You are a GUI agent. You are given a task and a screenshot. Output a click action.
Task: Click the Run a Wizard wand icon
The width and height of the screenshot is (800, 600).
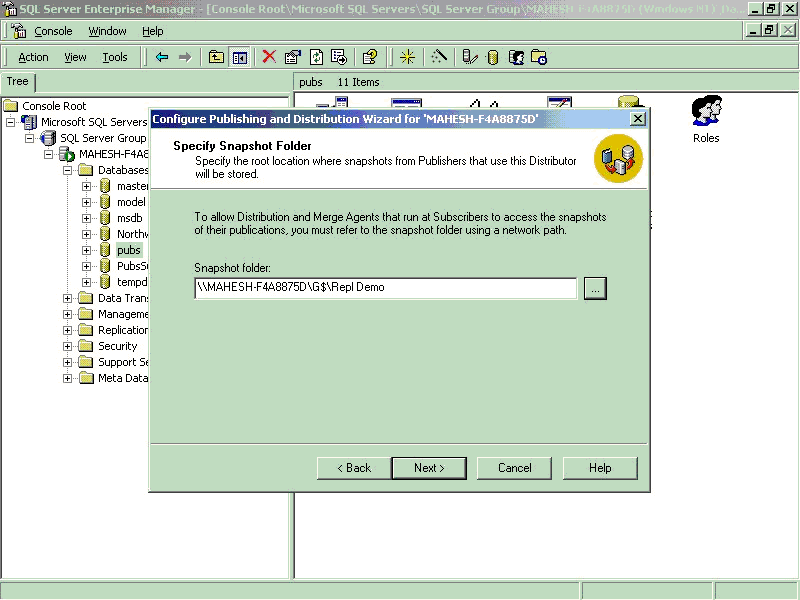tap(439, 57)
